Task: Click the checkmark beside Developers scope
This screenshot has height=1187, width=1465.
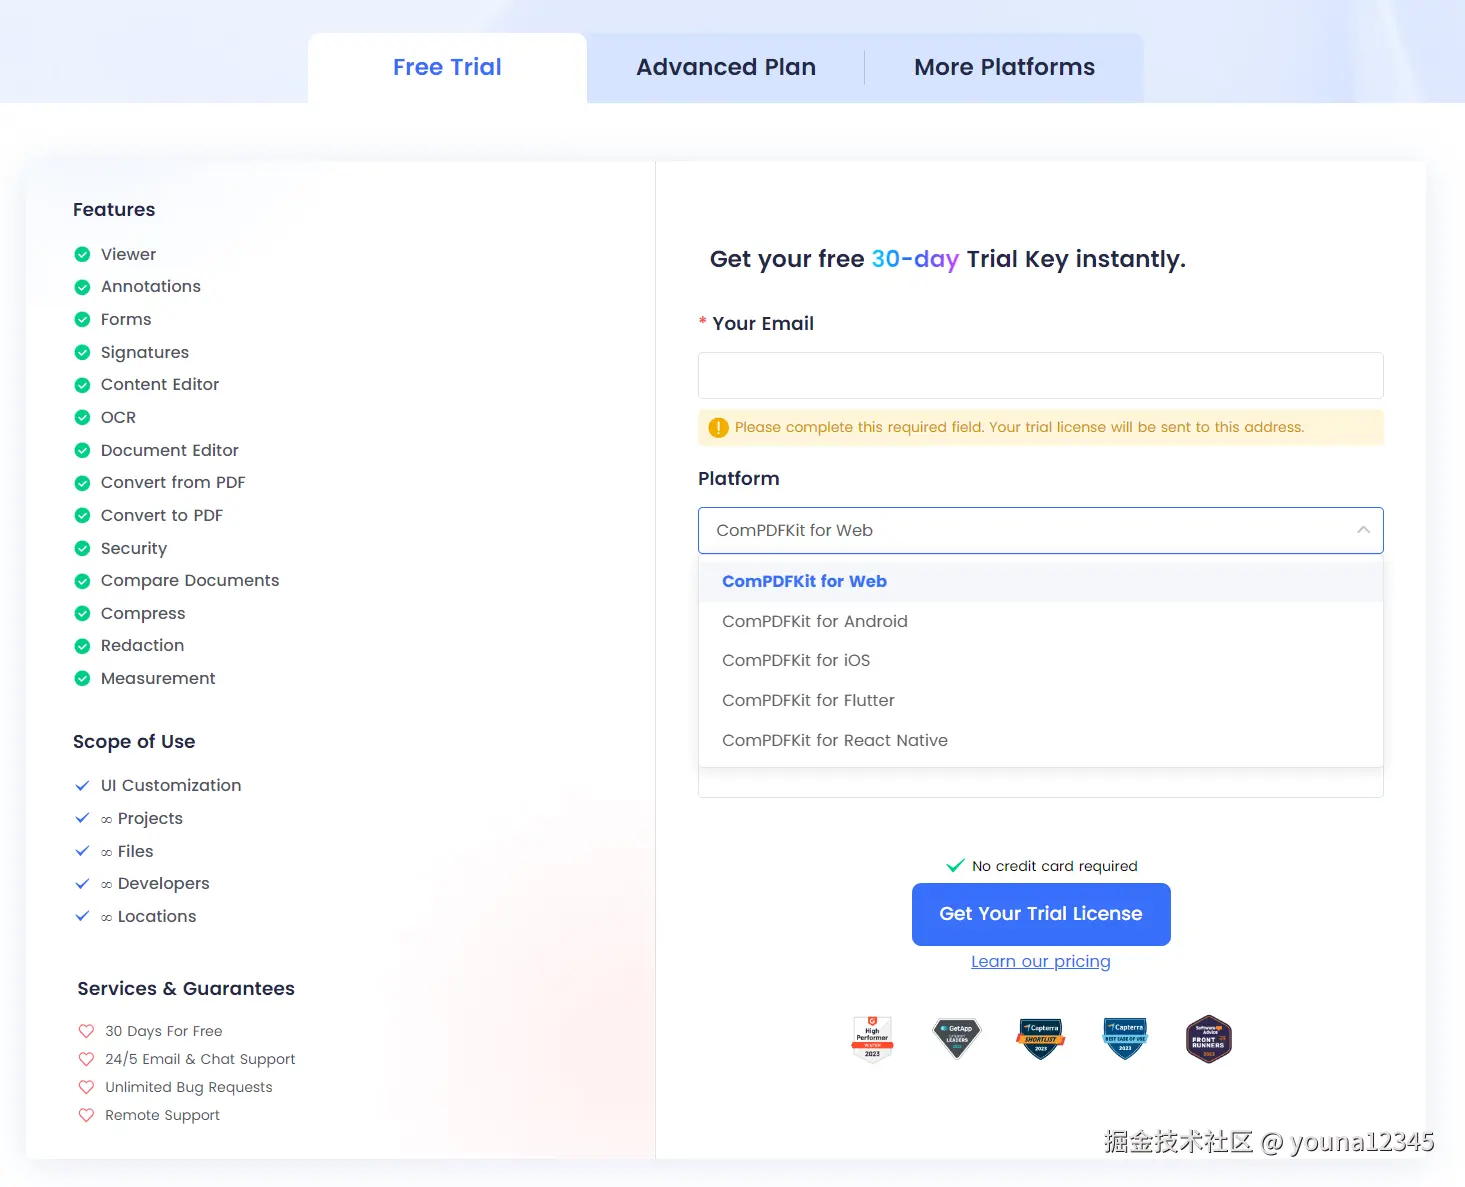Action: pyautogui.click(x=82, y=883)
